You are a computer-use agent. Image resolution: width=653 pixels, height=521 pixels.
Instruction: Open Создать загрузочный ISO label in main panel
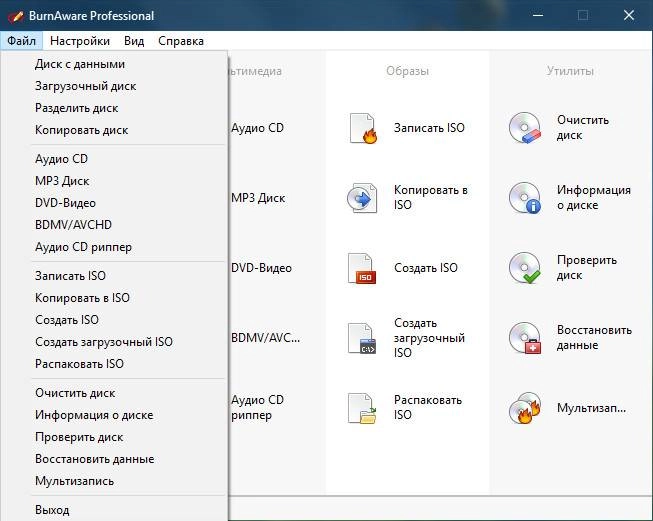pos(429,338)
